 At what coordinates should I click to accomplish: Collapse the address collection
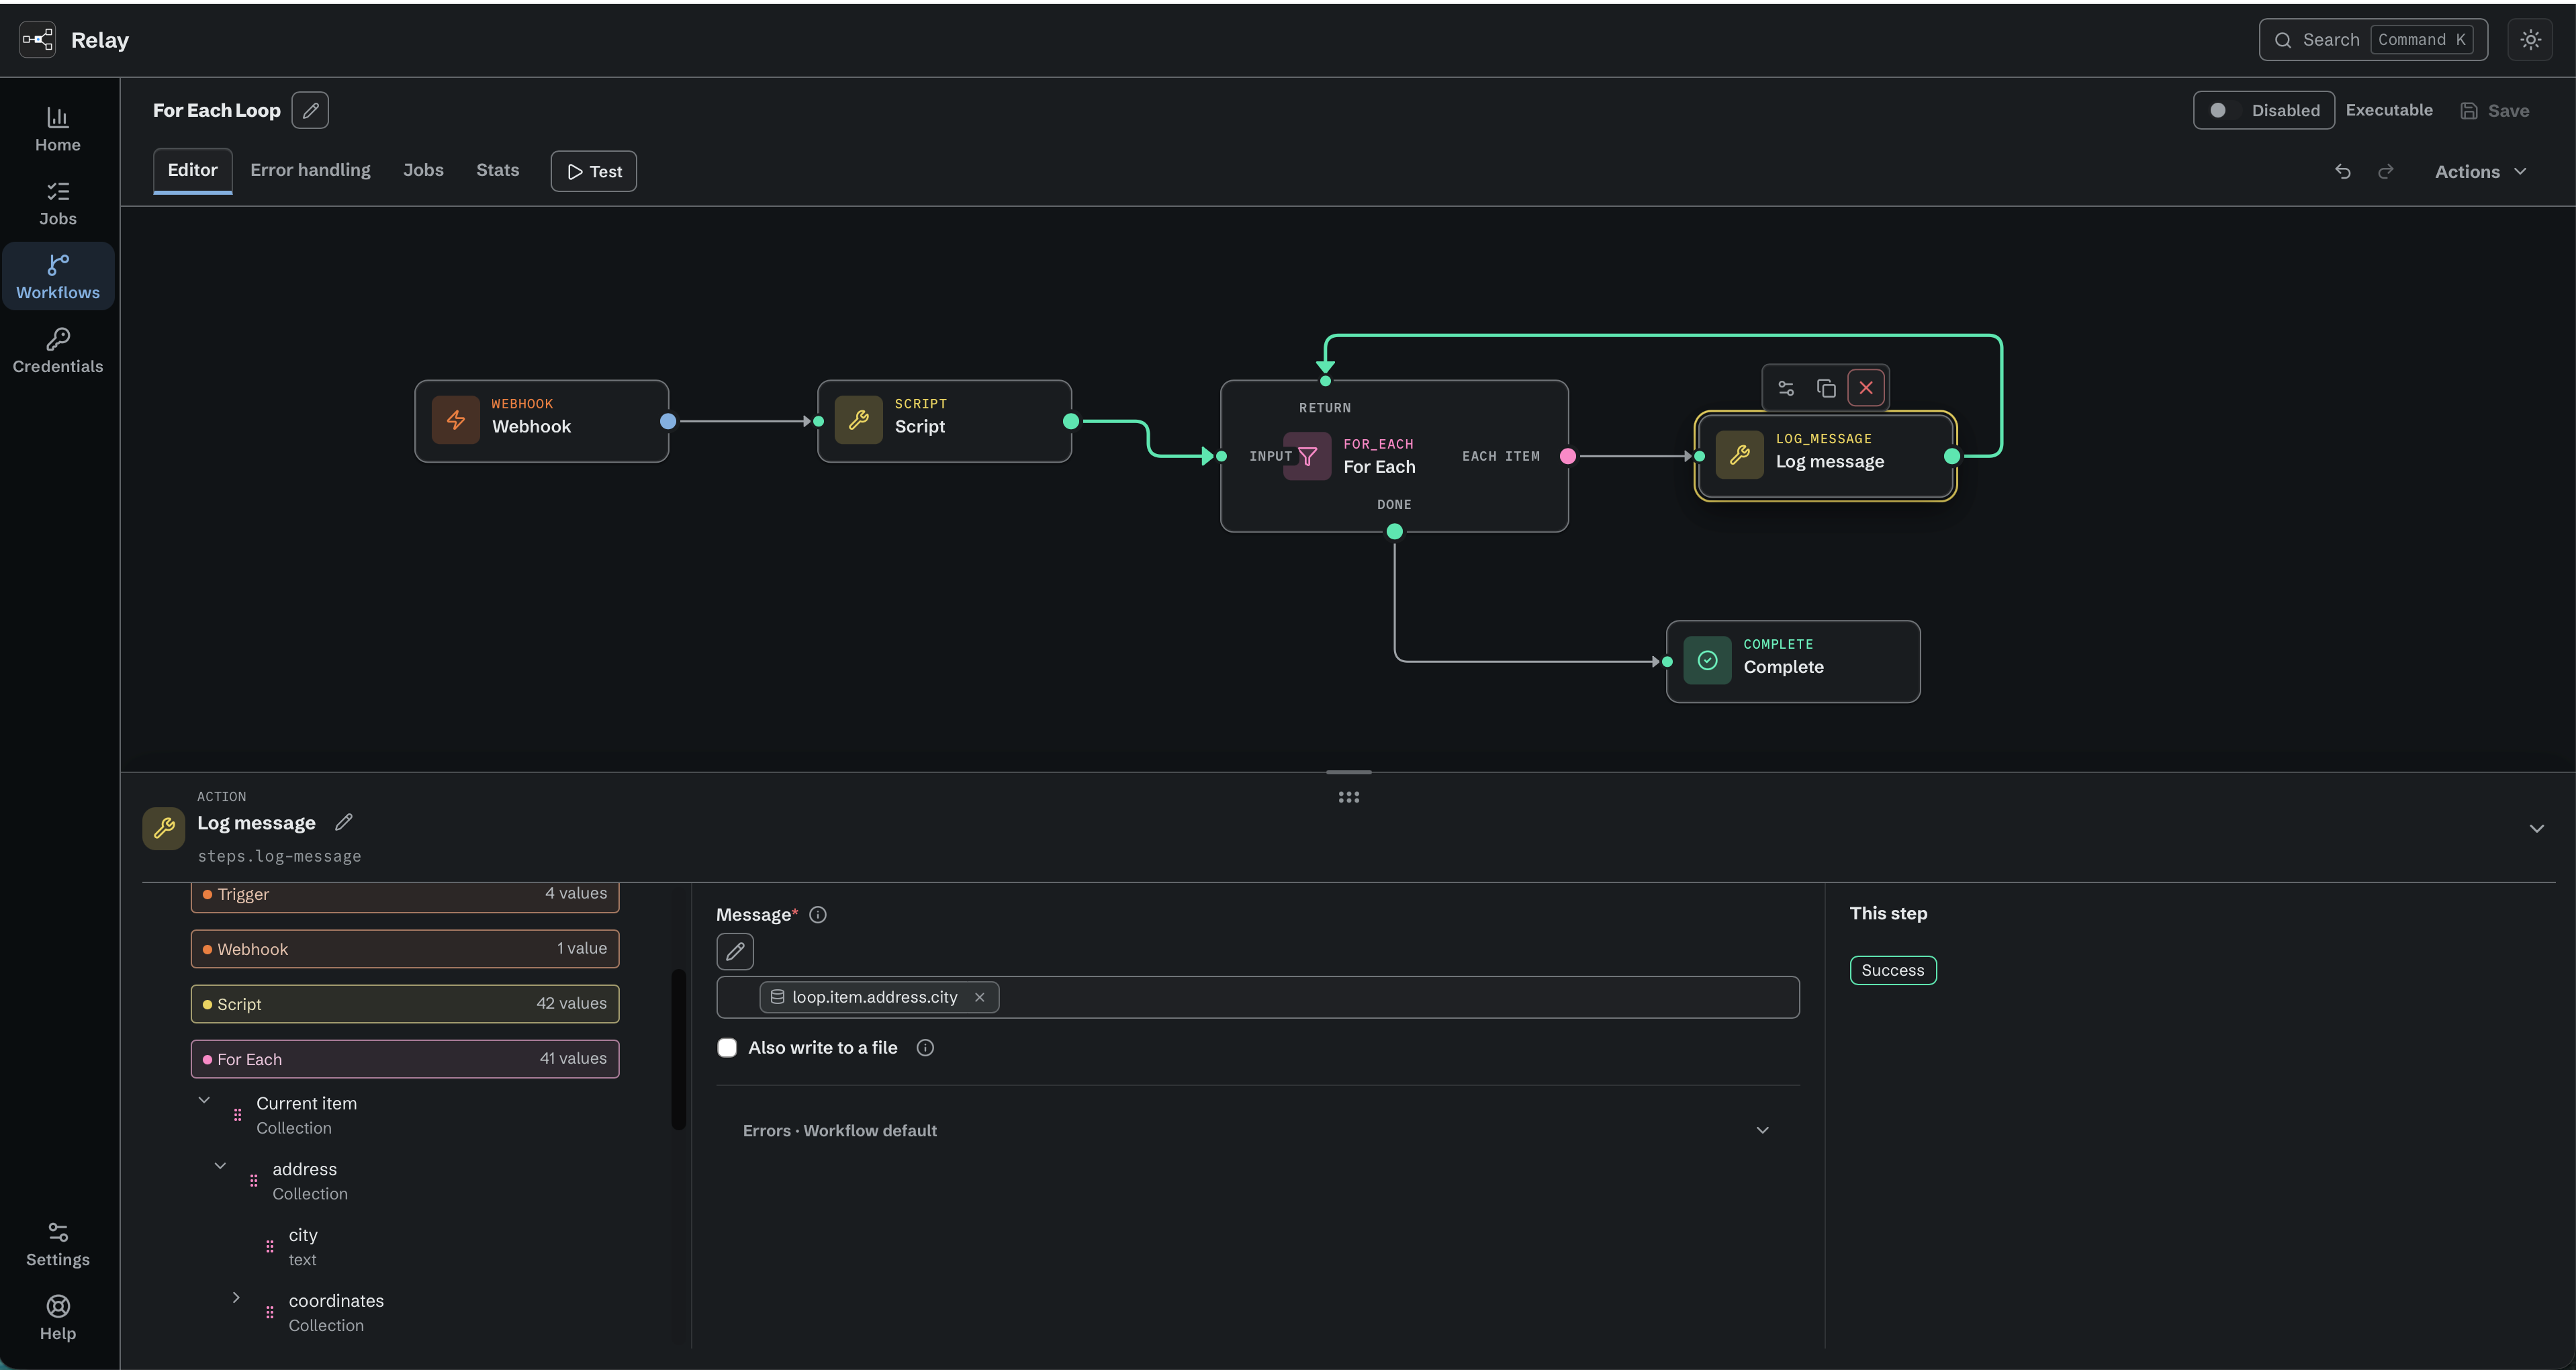pos(220,1166)
